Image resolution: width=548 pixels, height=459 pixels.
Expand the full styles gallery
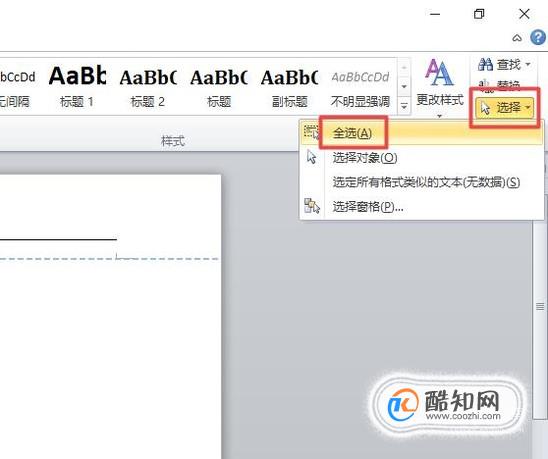[404, 106]
